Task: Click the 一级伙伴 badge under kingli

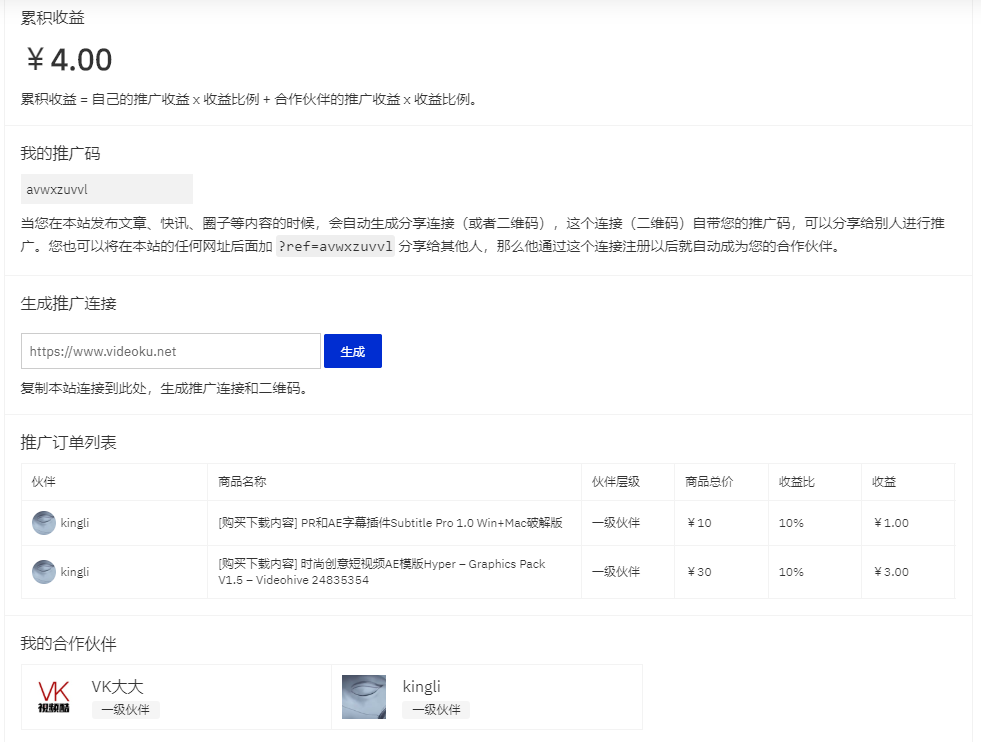Action: click(436, 709)
